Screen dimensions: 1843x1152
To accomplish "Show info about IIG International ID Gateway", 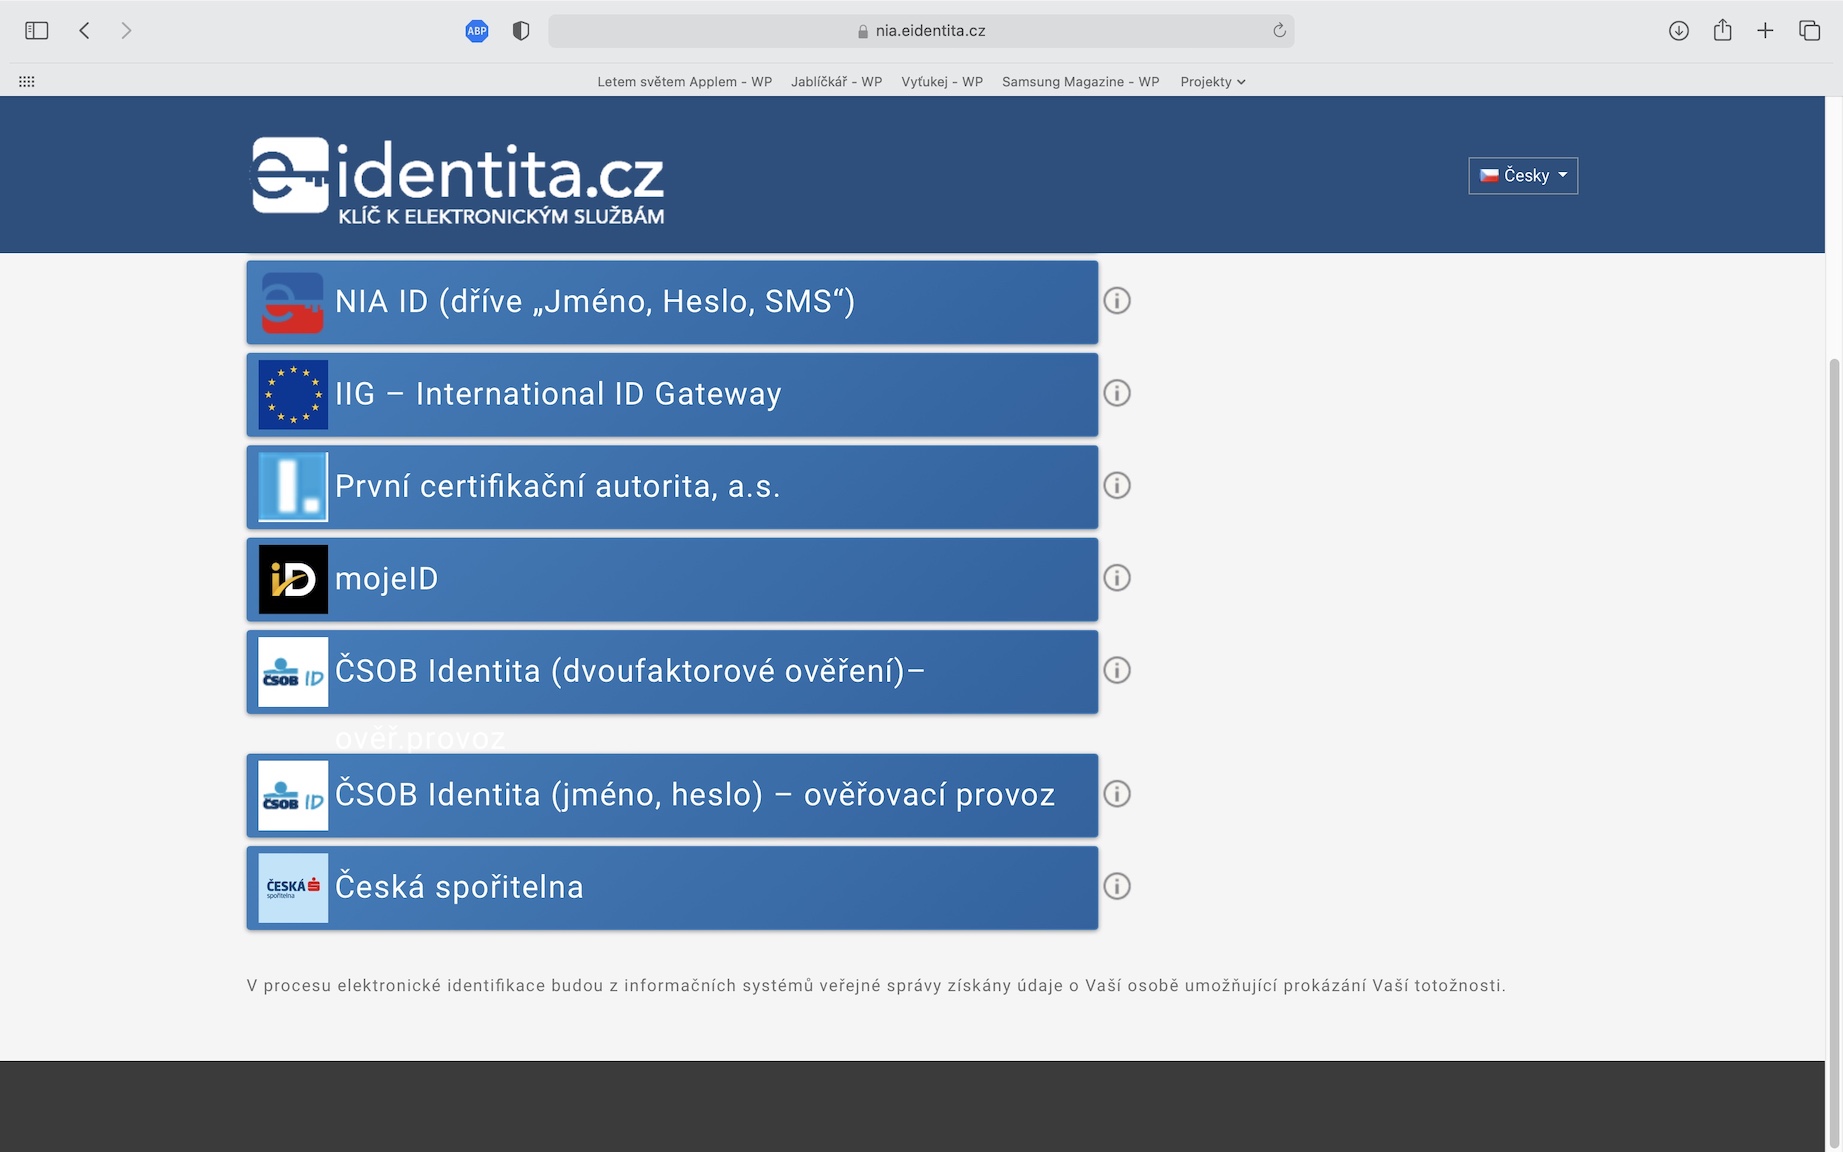I will tap(1117, 393).
